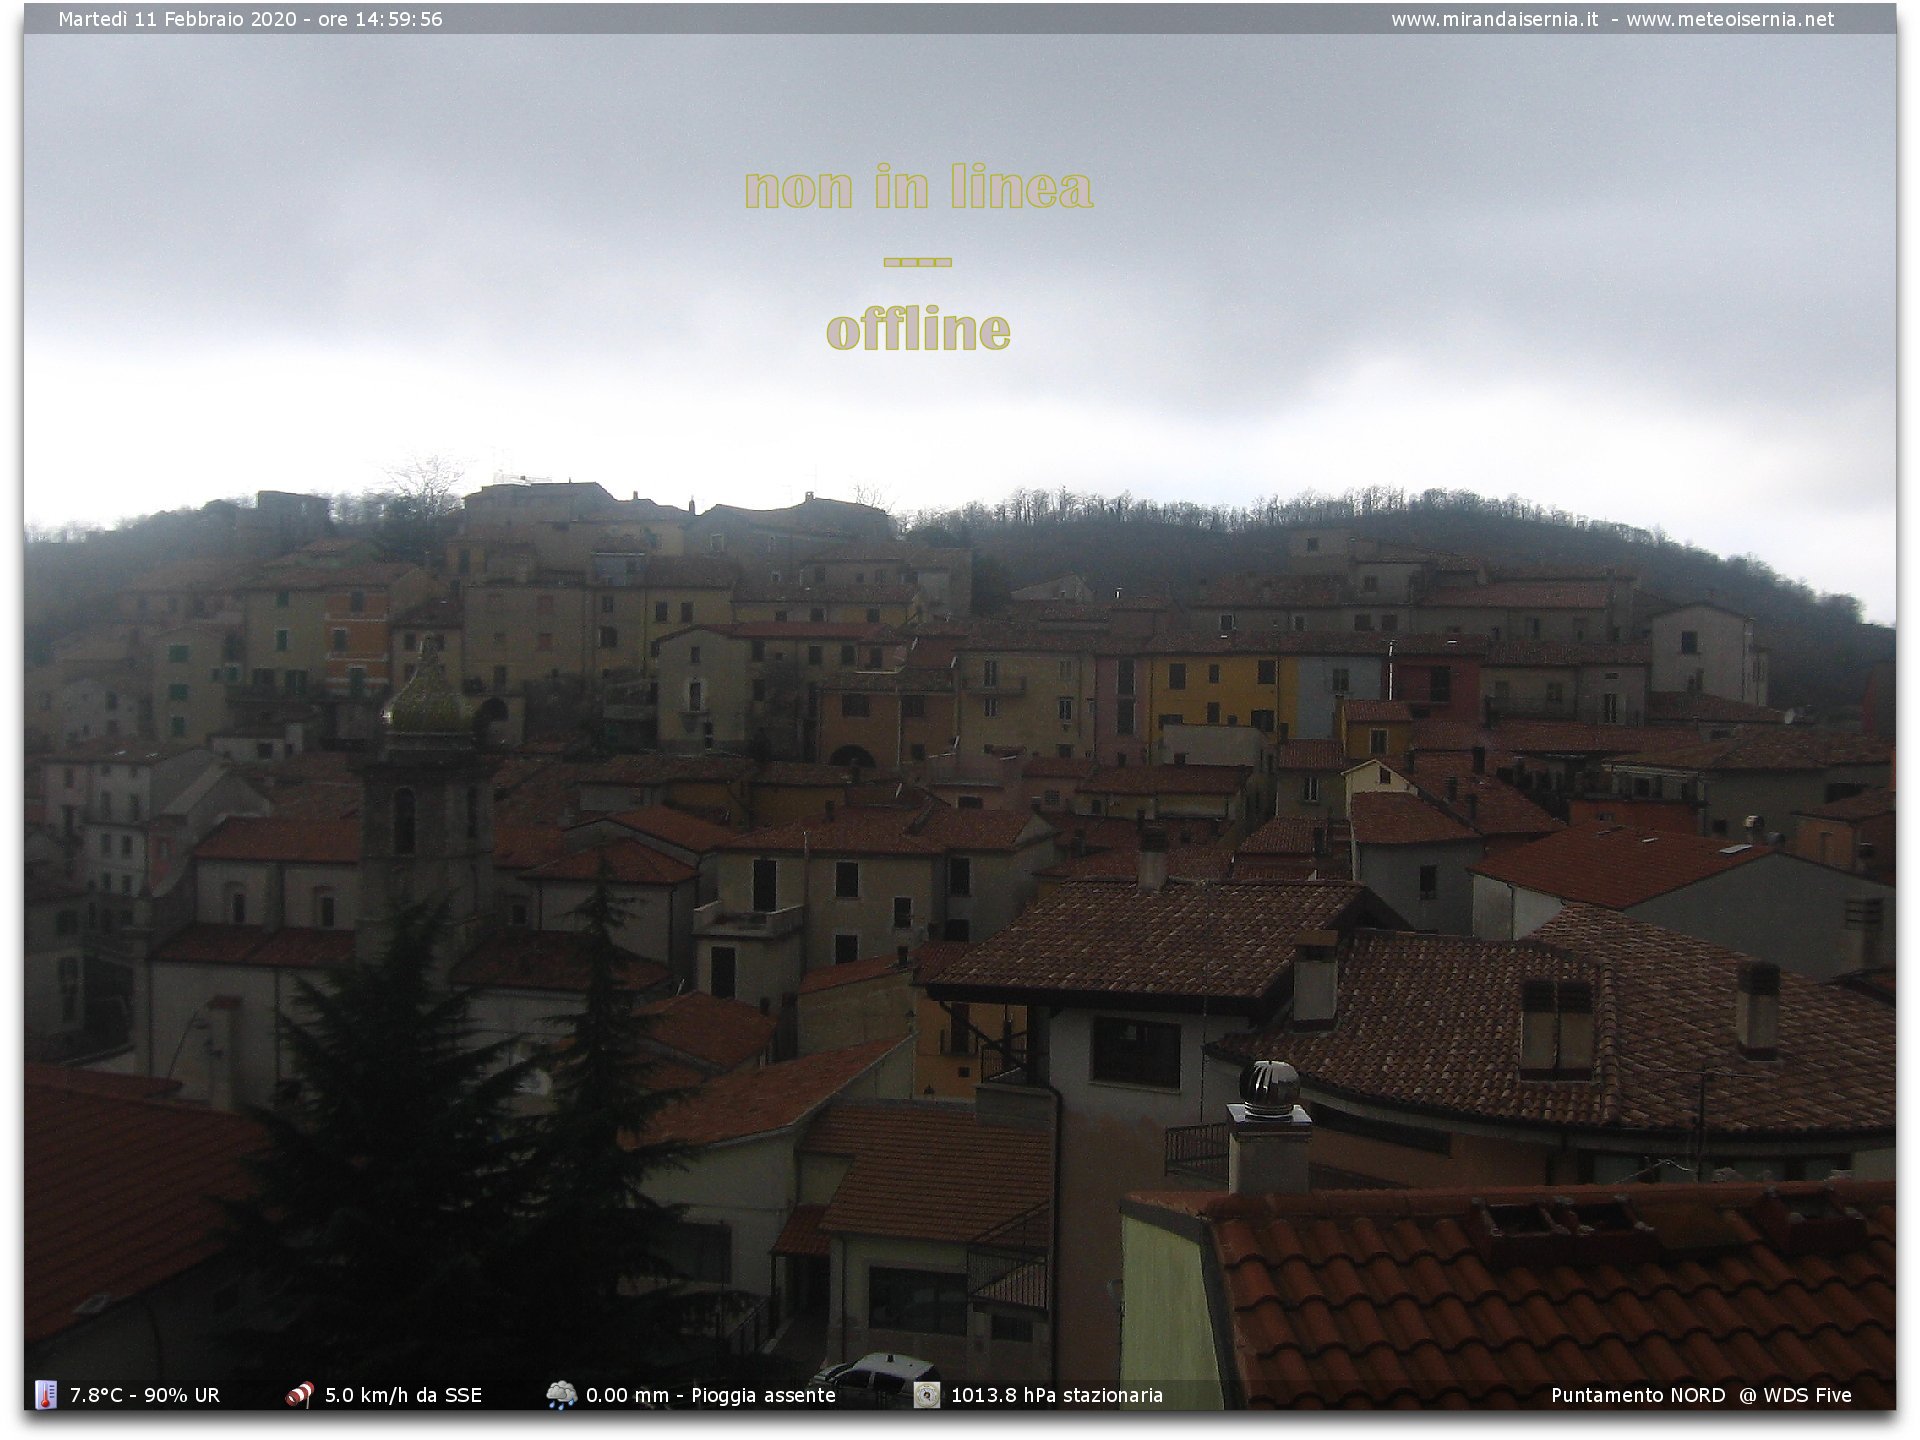The height and width of the screenshot is (1440, 1920).
Task: Click the thermometer temperature icon
Action: (x=46, y=1394)
